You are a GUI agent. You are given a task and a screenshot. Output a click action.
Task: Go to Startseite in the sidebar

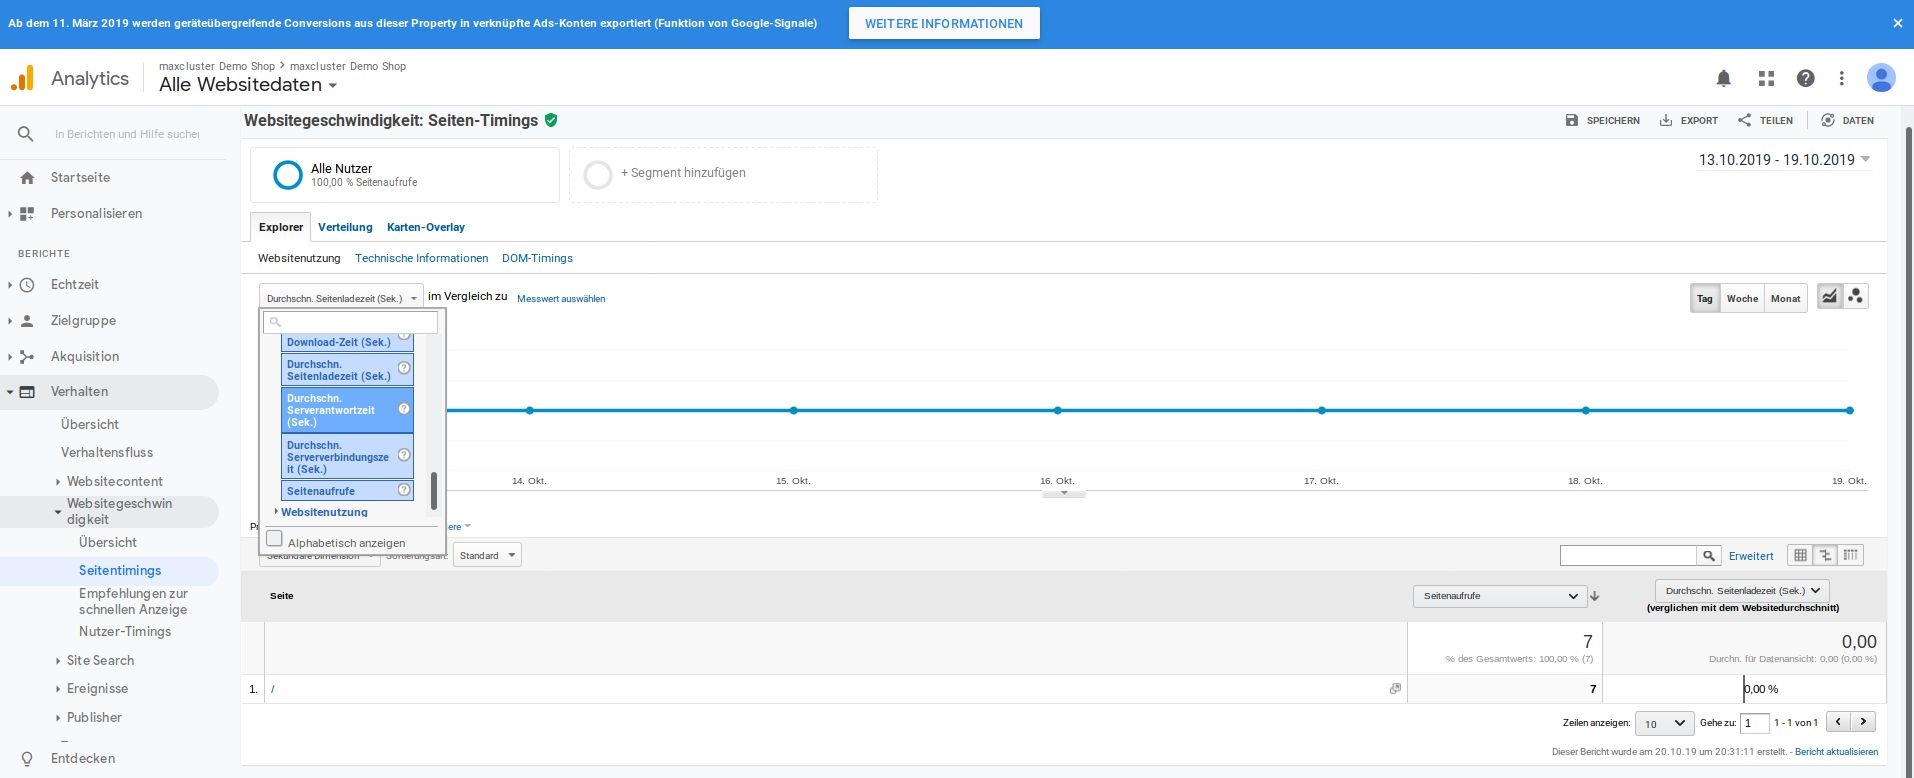pos(80,177)
